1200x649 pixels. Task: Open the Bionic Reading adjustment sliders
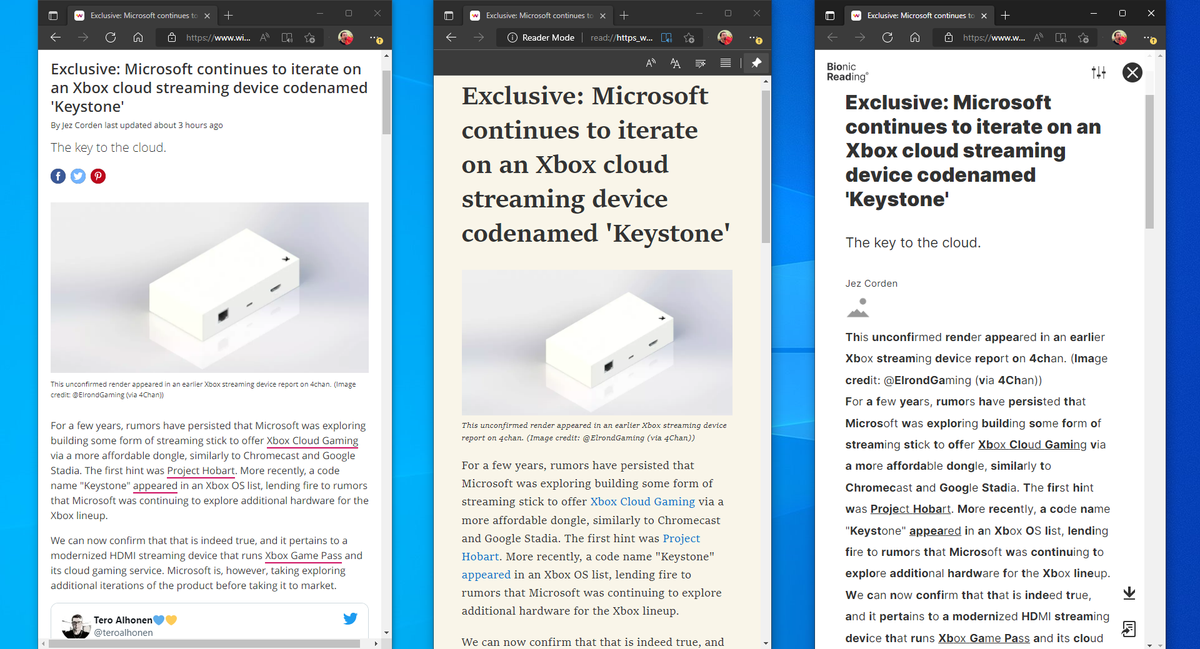click(1098, 72)
